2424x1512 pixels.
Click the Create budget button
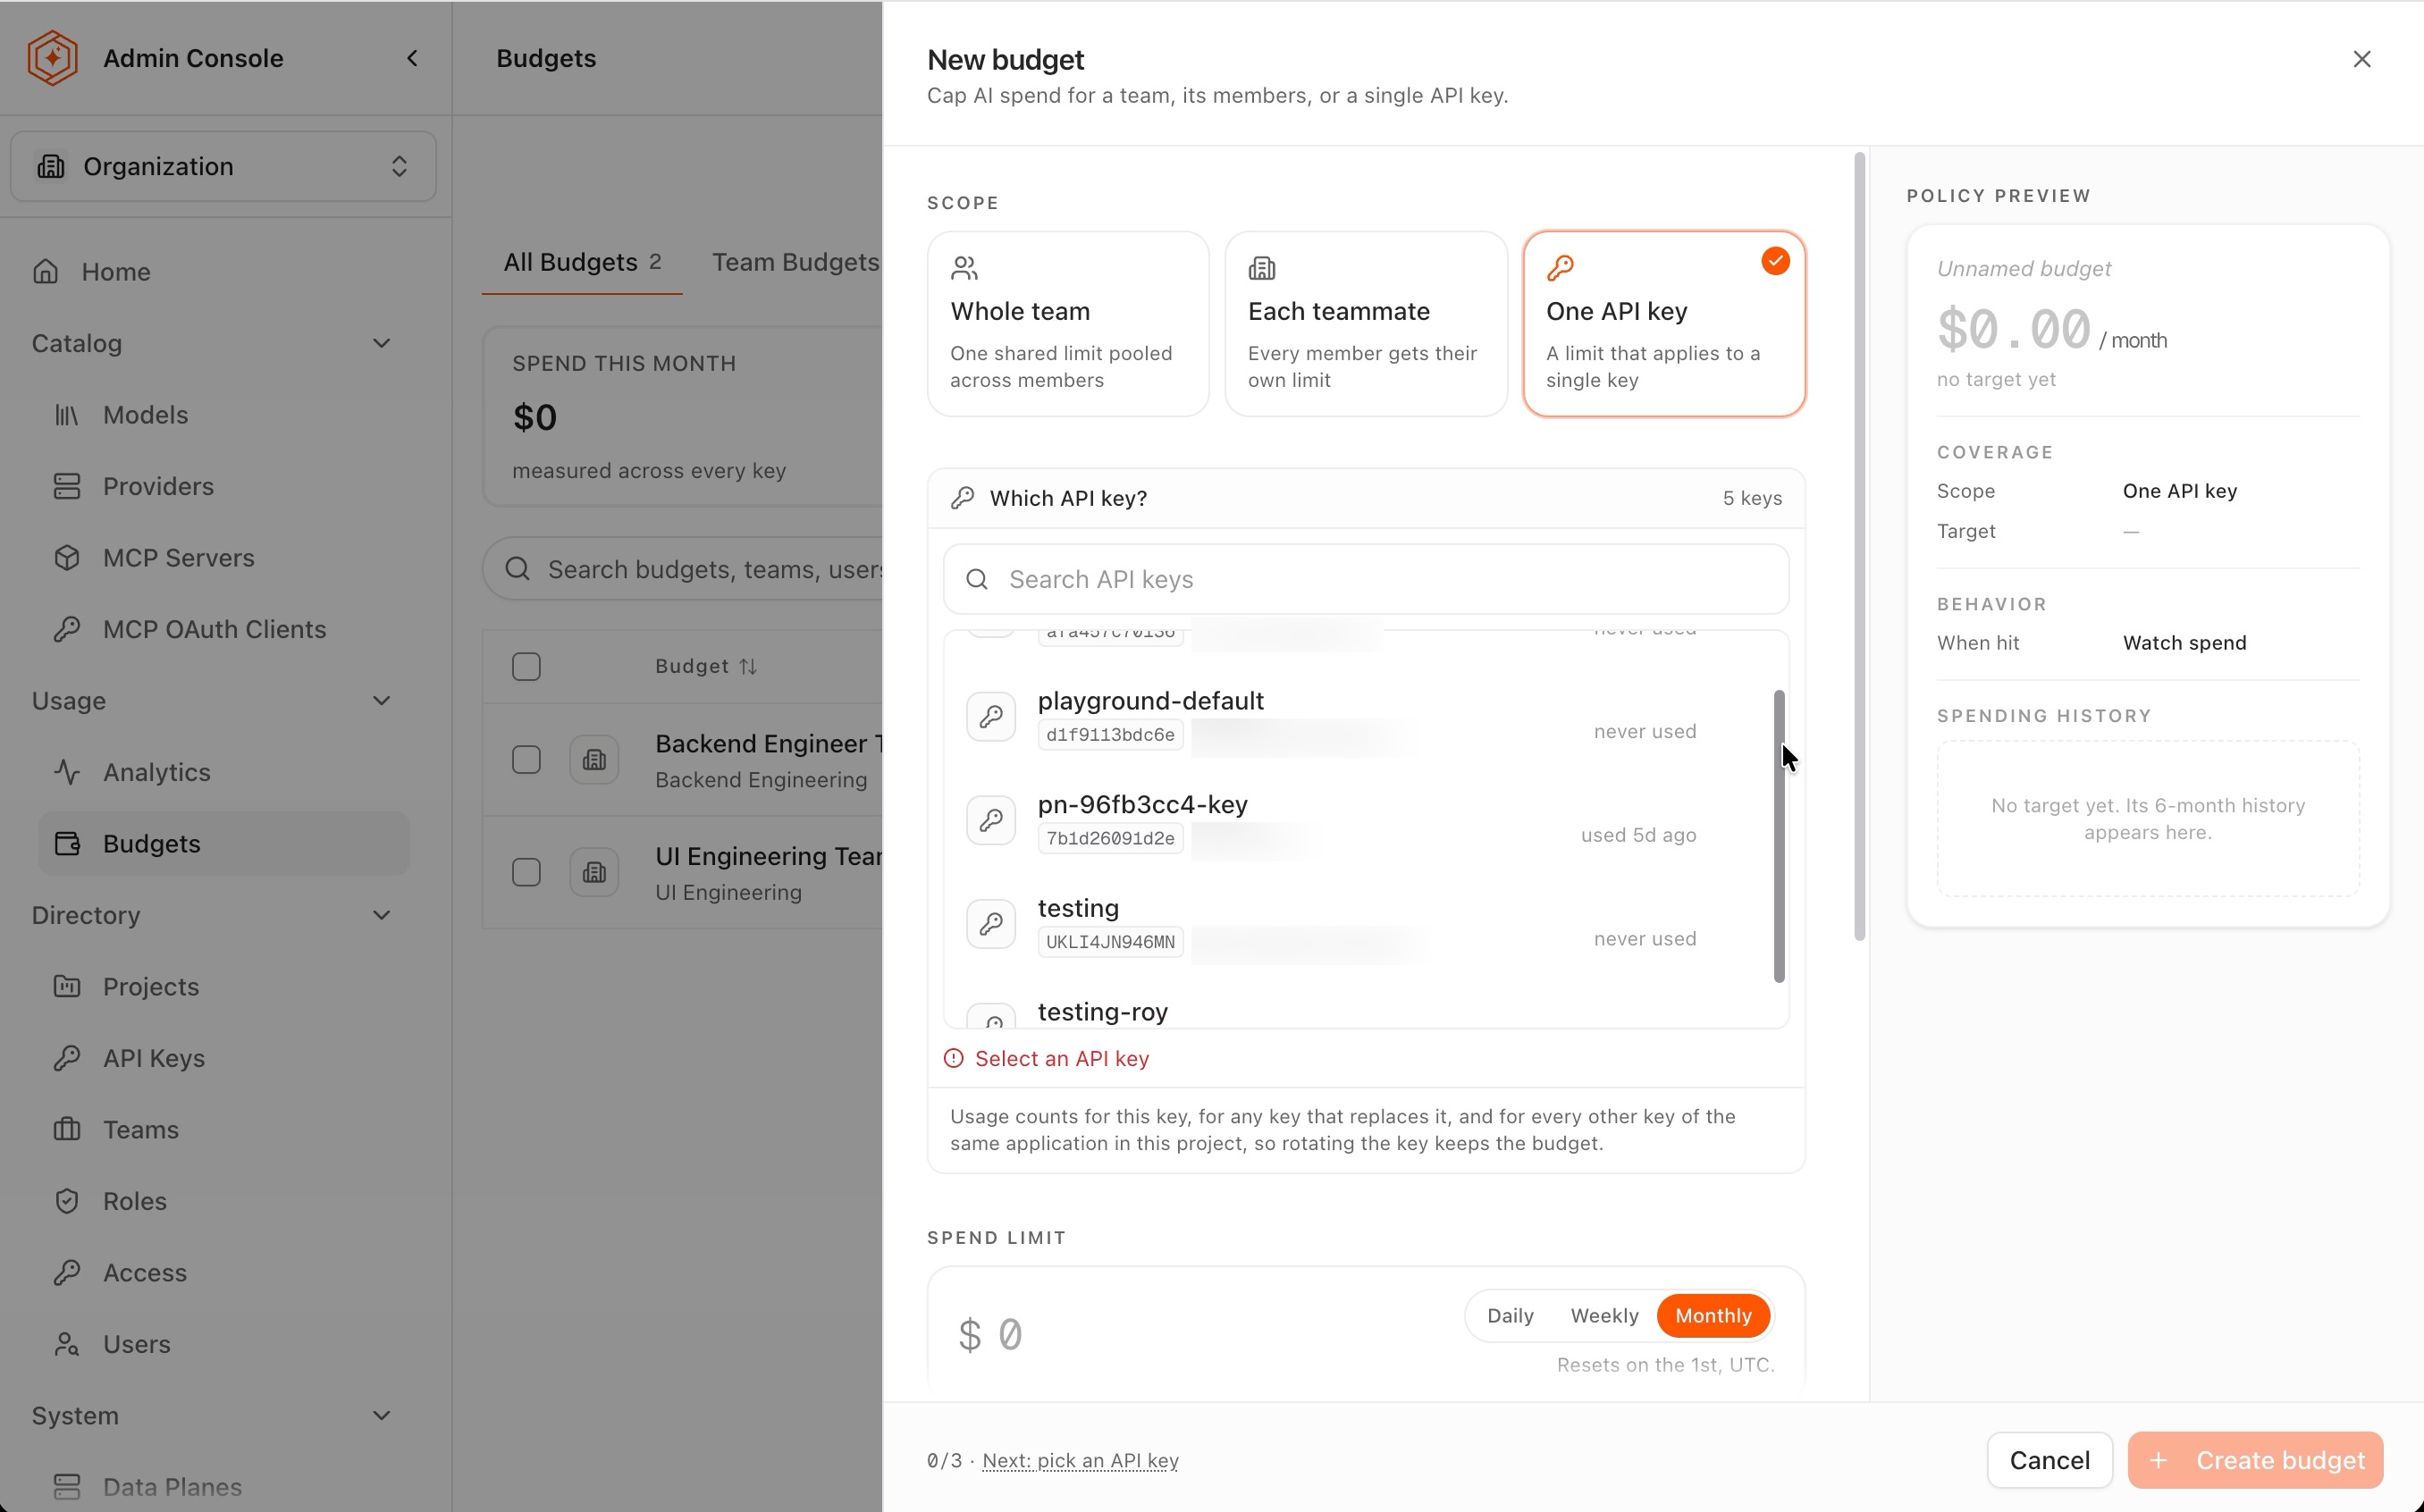(2255, 1460)
